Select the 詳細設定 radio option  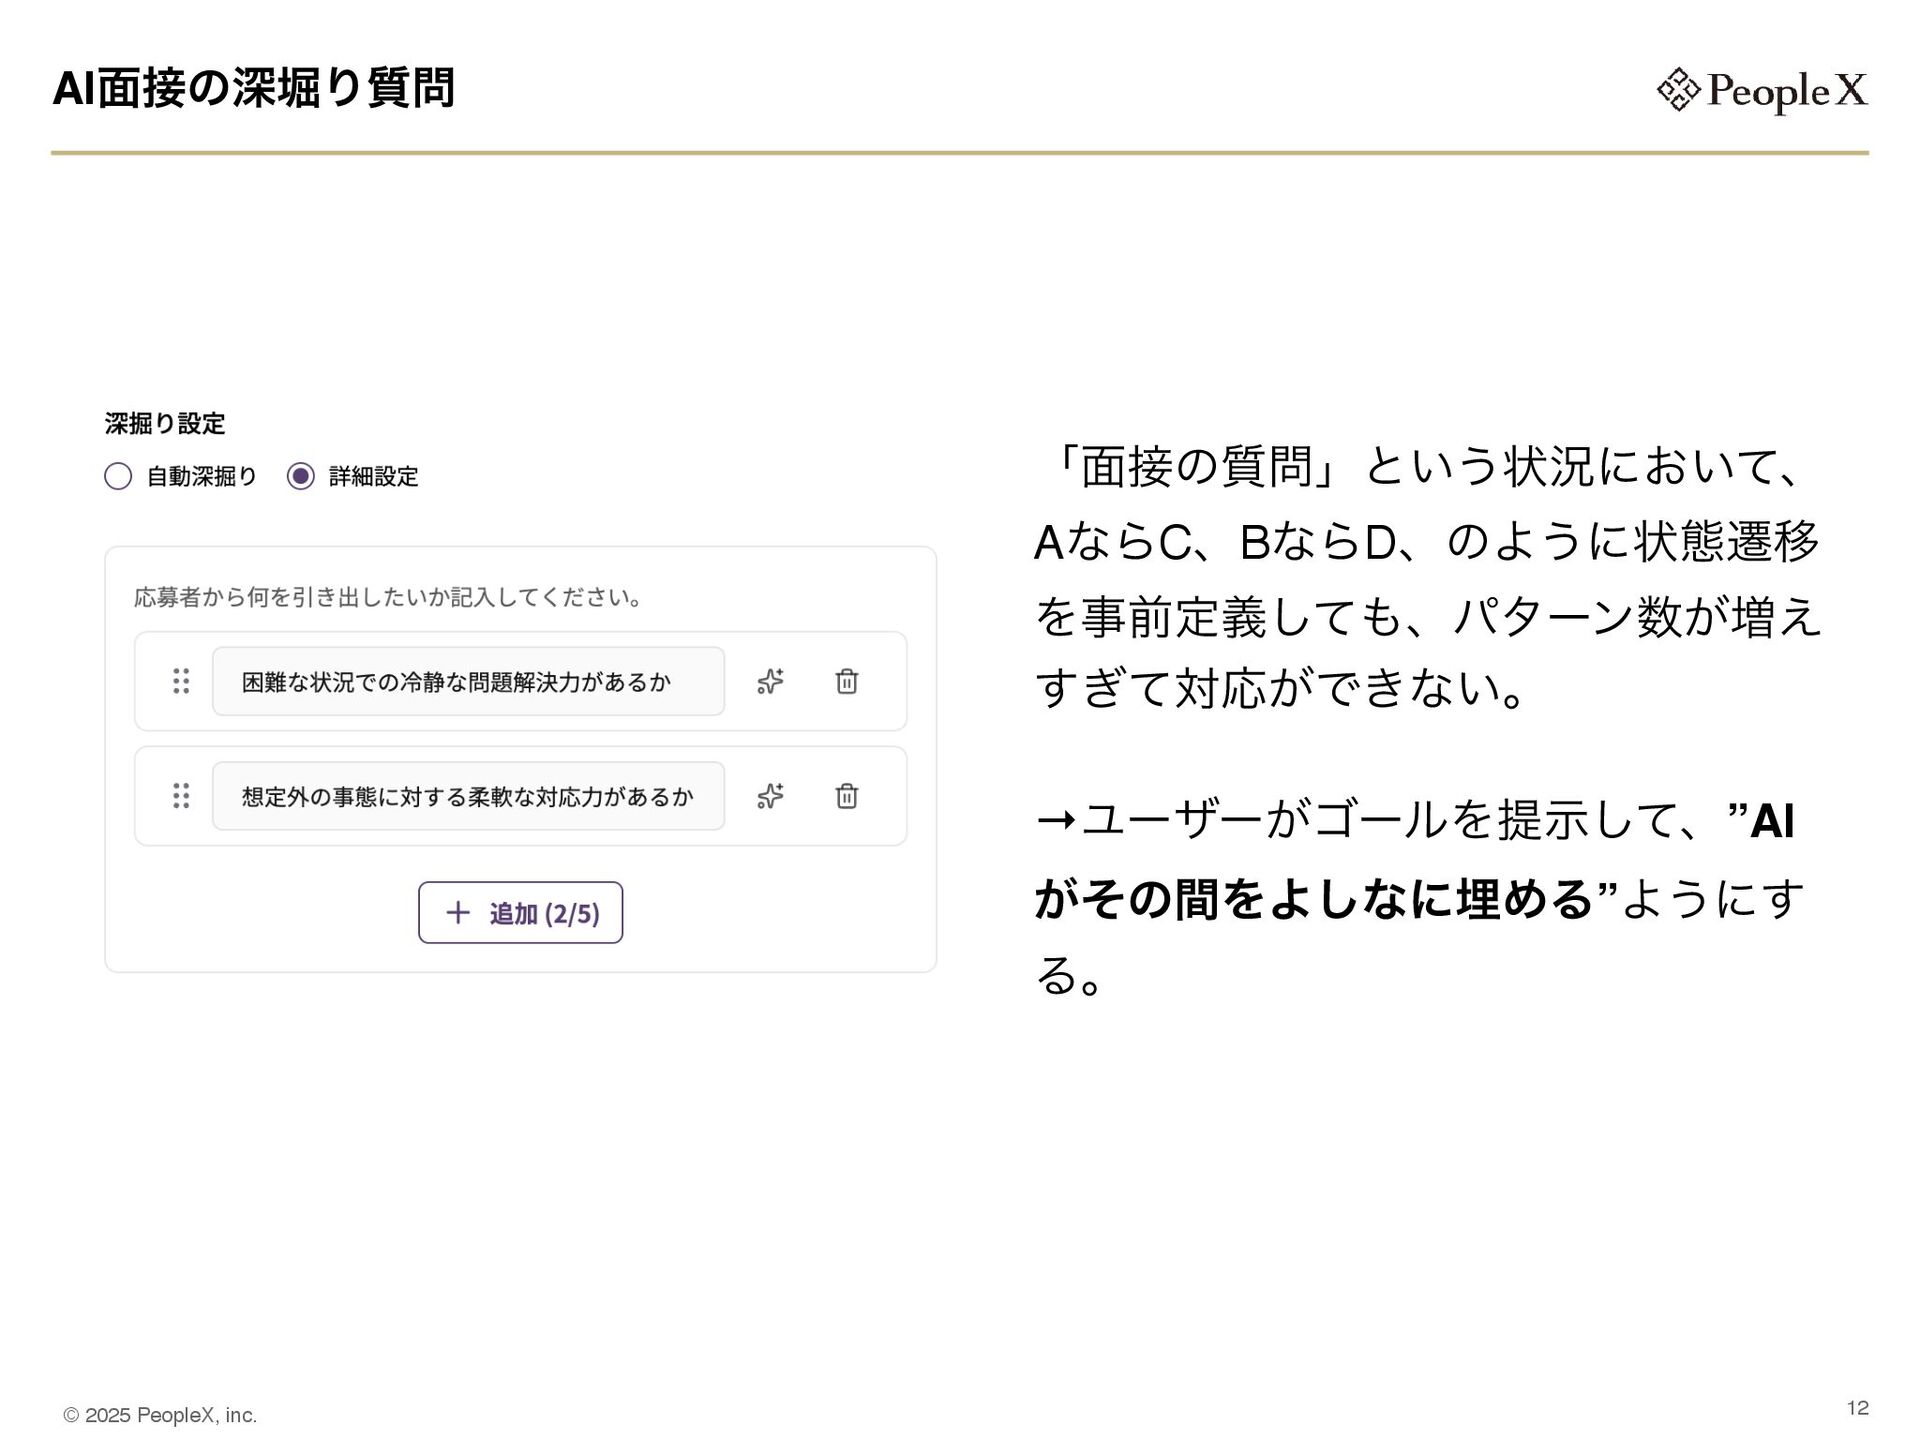tap(301, 476)
